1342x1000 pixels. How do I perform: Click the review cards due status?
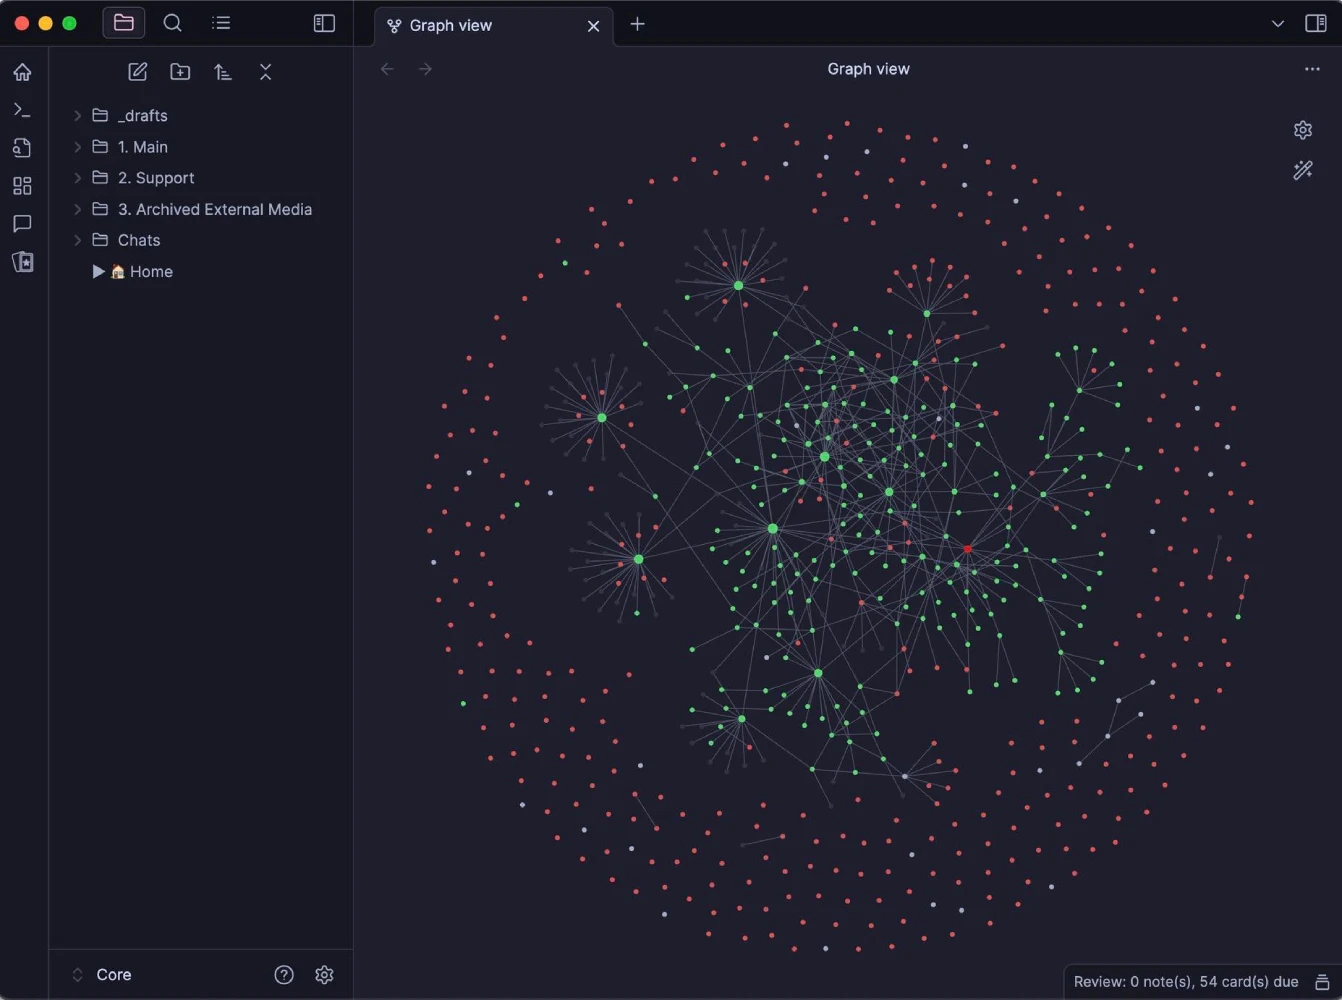[x=1186, y=982]
